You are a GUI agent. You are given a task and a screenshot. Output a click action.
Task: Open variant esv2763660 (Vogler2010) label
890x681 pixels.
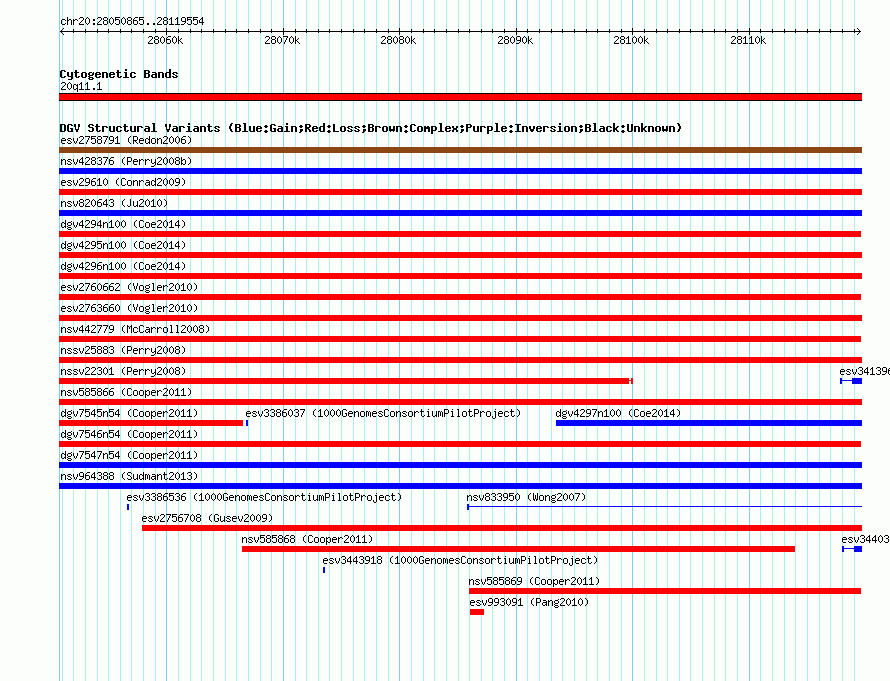pos(129,308)
